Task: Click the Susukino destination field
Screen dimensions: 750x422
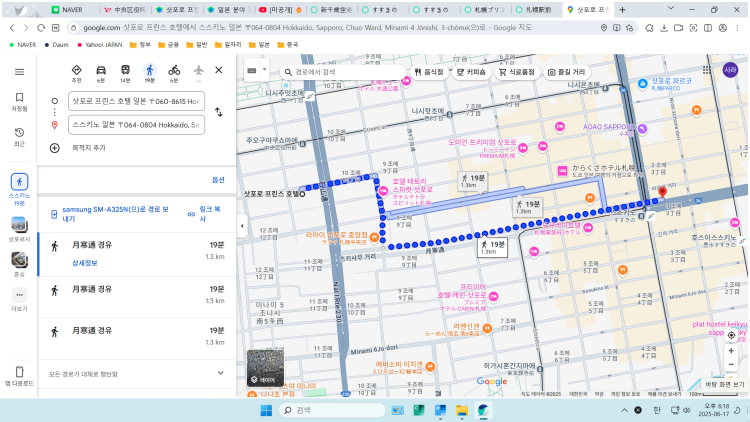Action: (136, 125)
